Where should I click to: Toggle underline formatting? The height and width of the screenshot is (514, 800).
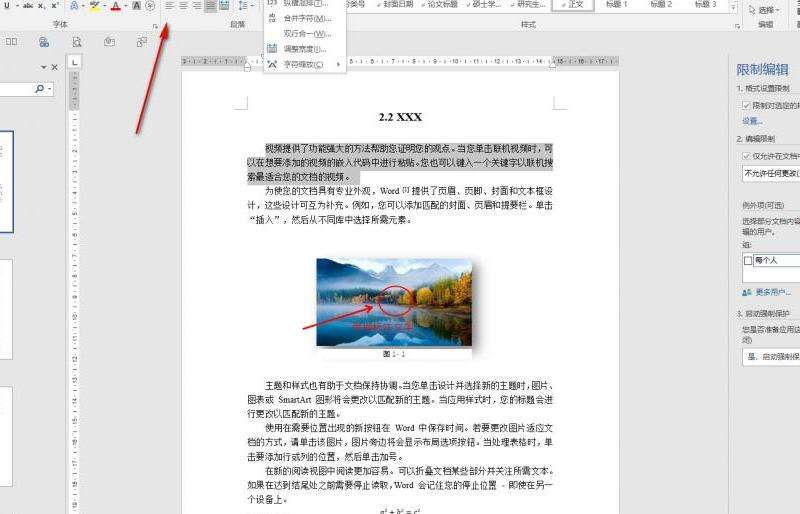[7, 6]
